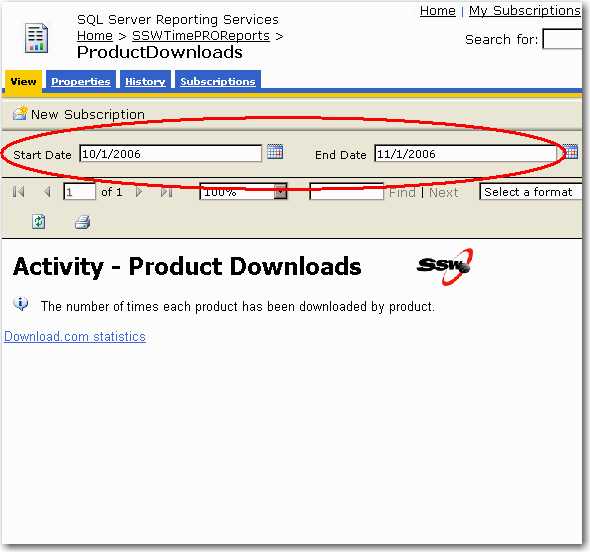Go to previous page arrow
This screenshot has width=590, height=552.
[47, 192]
